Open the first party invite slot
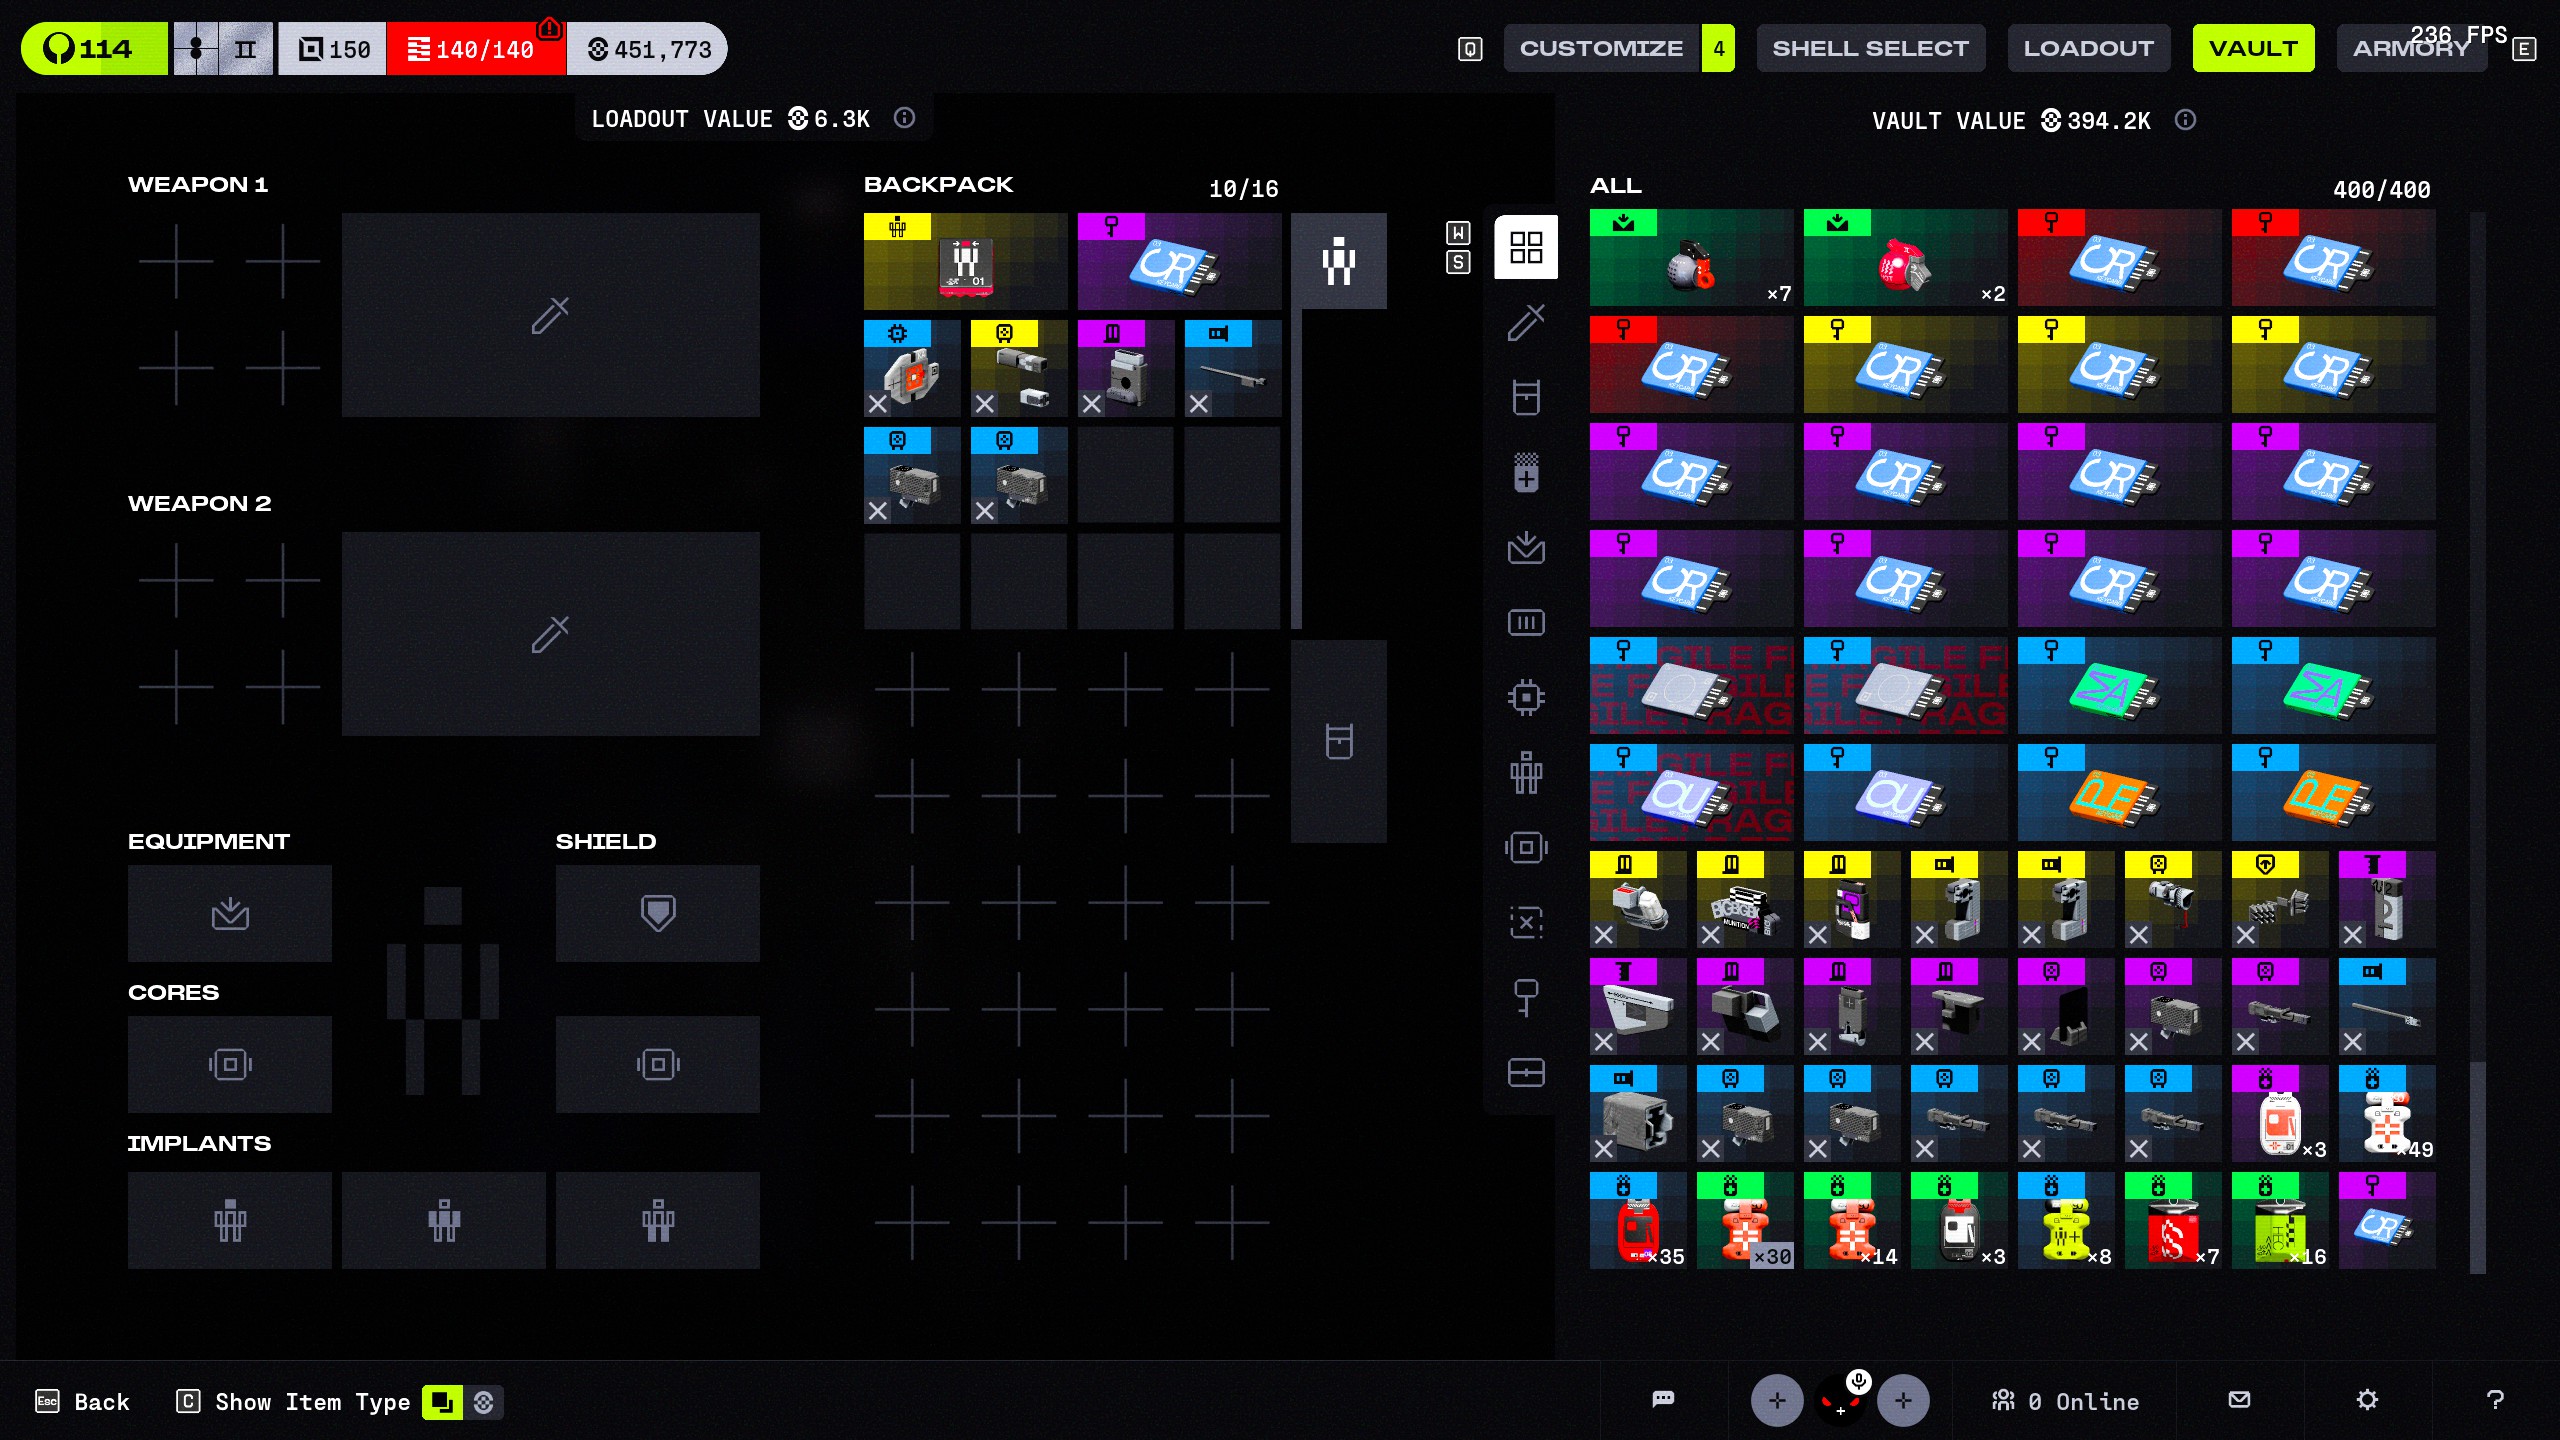 pos(1776,1400)
